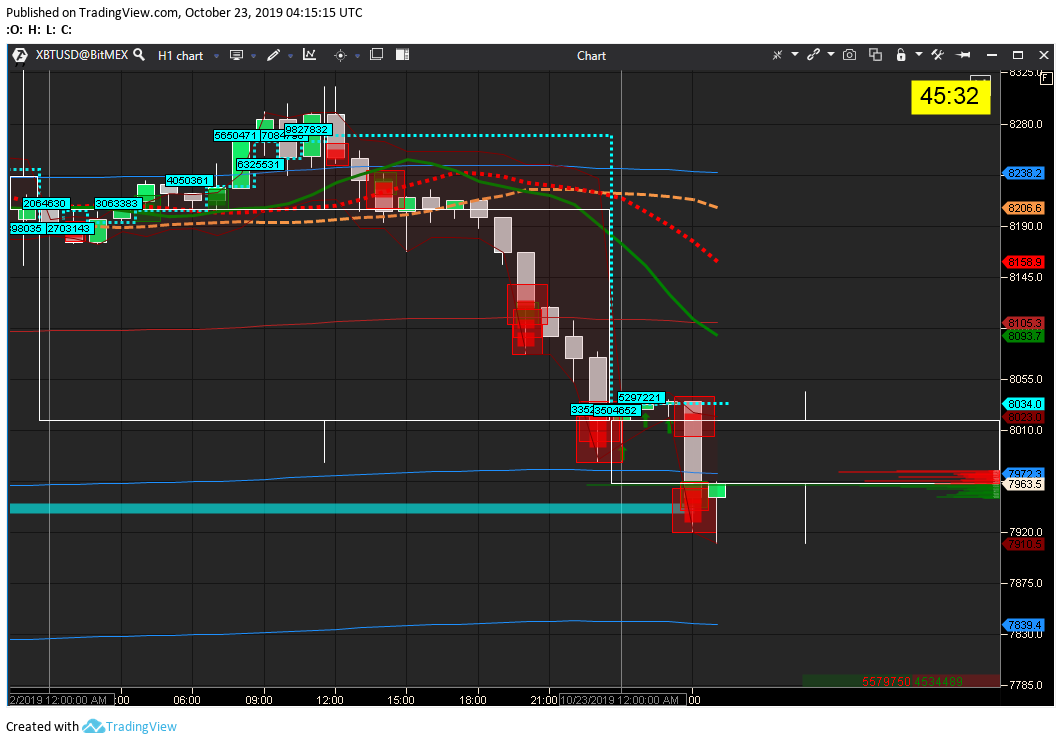Click the 8206.6 orange price label

point(1023,208)
